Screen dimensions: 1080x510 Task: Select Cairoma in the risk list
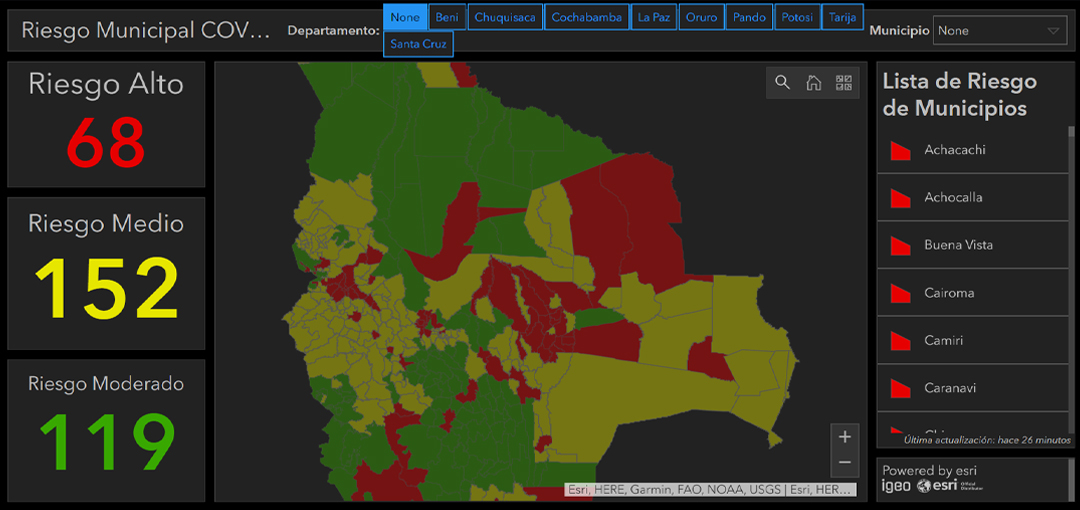point(973,292)
